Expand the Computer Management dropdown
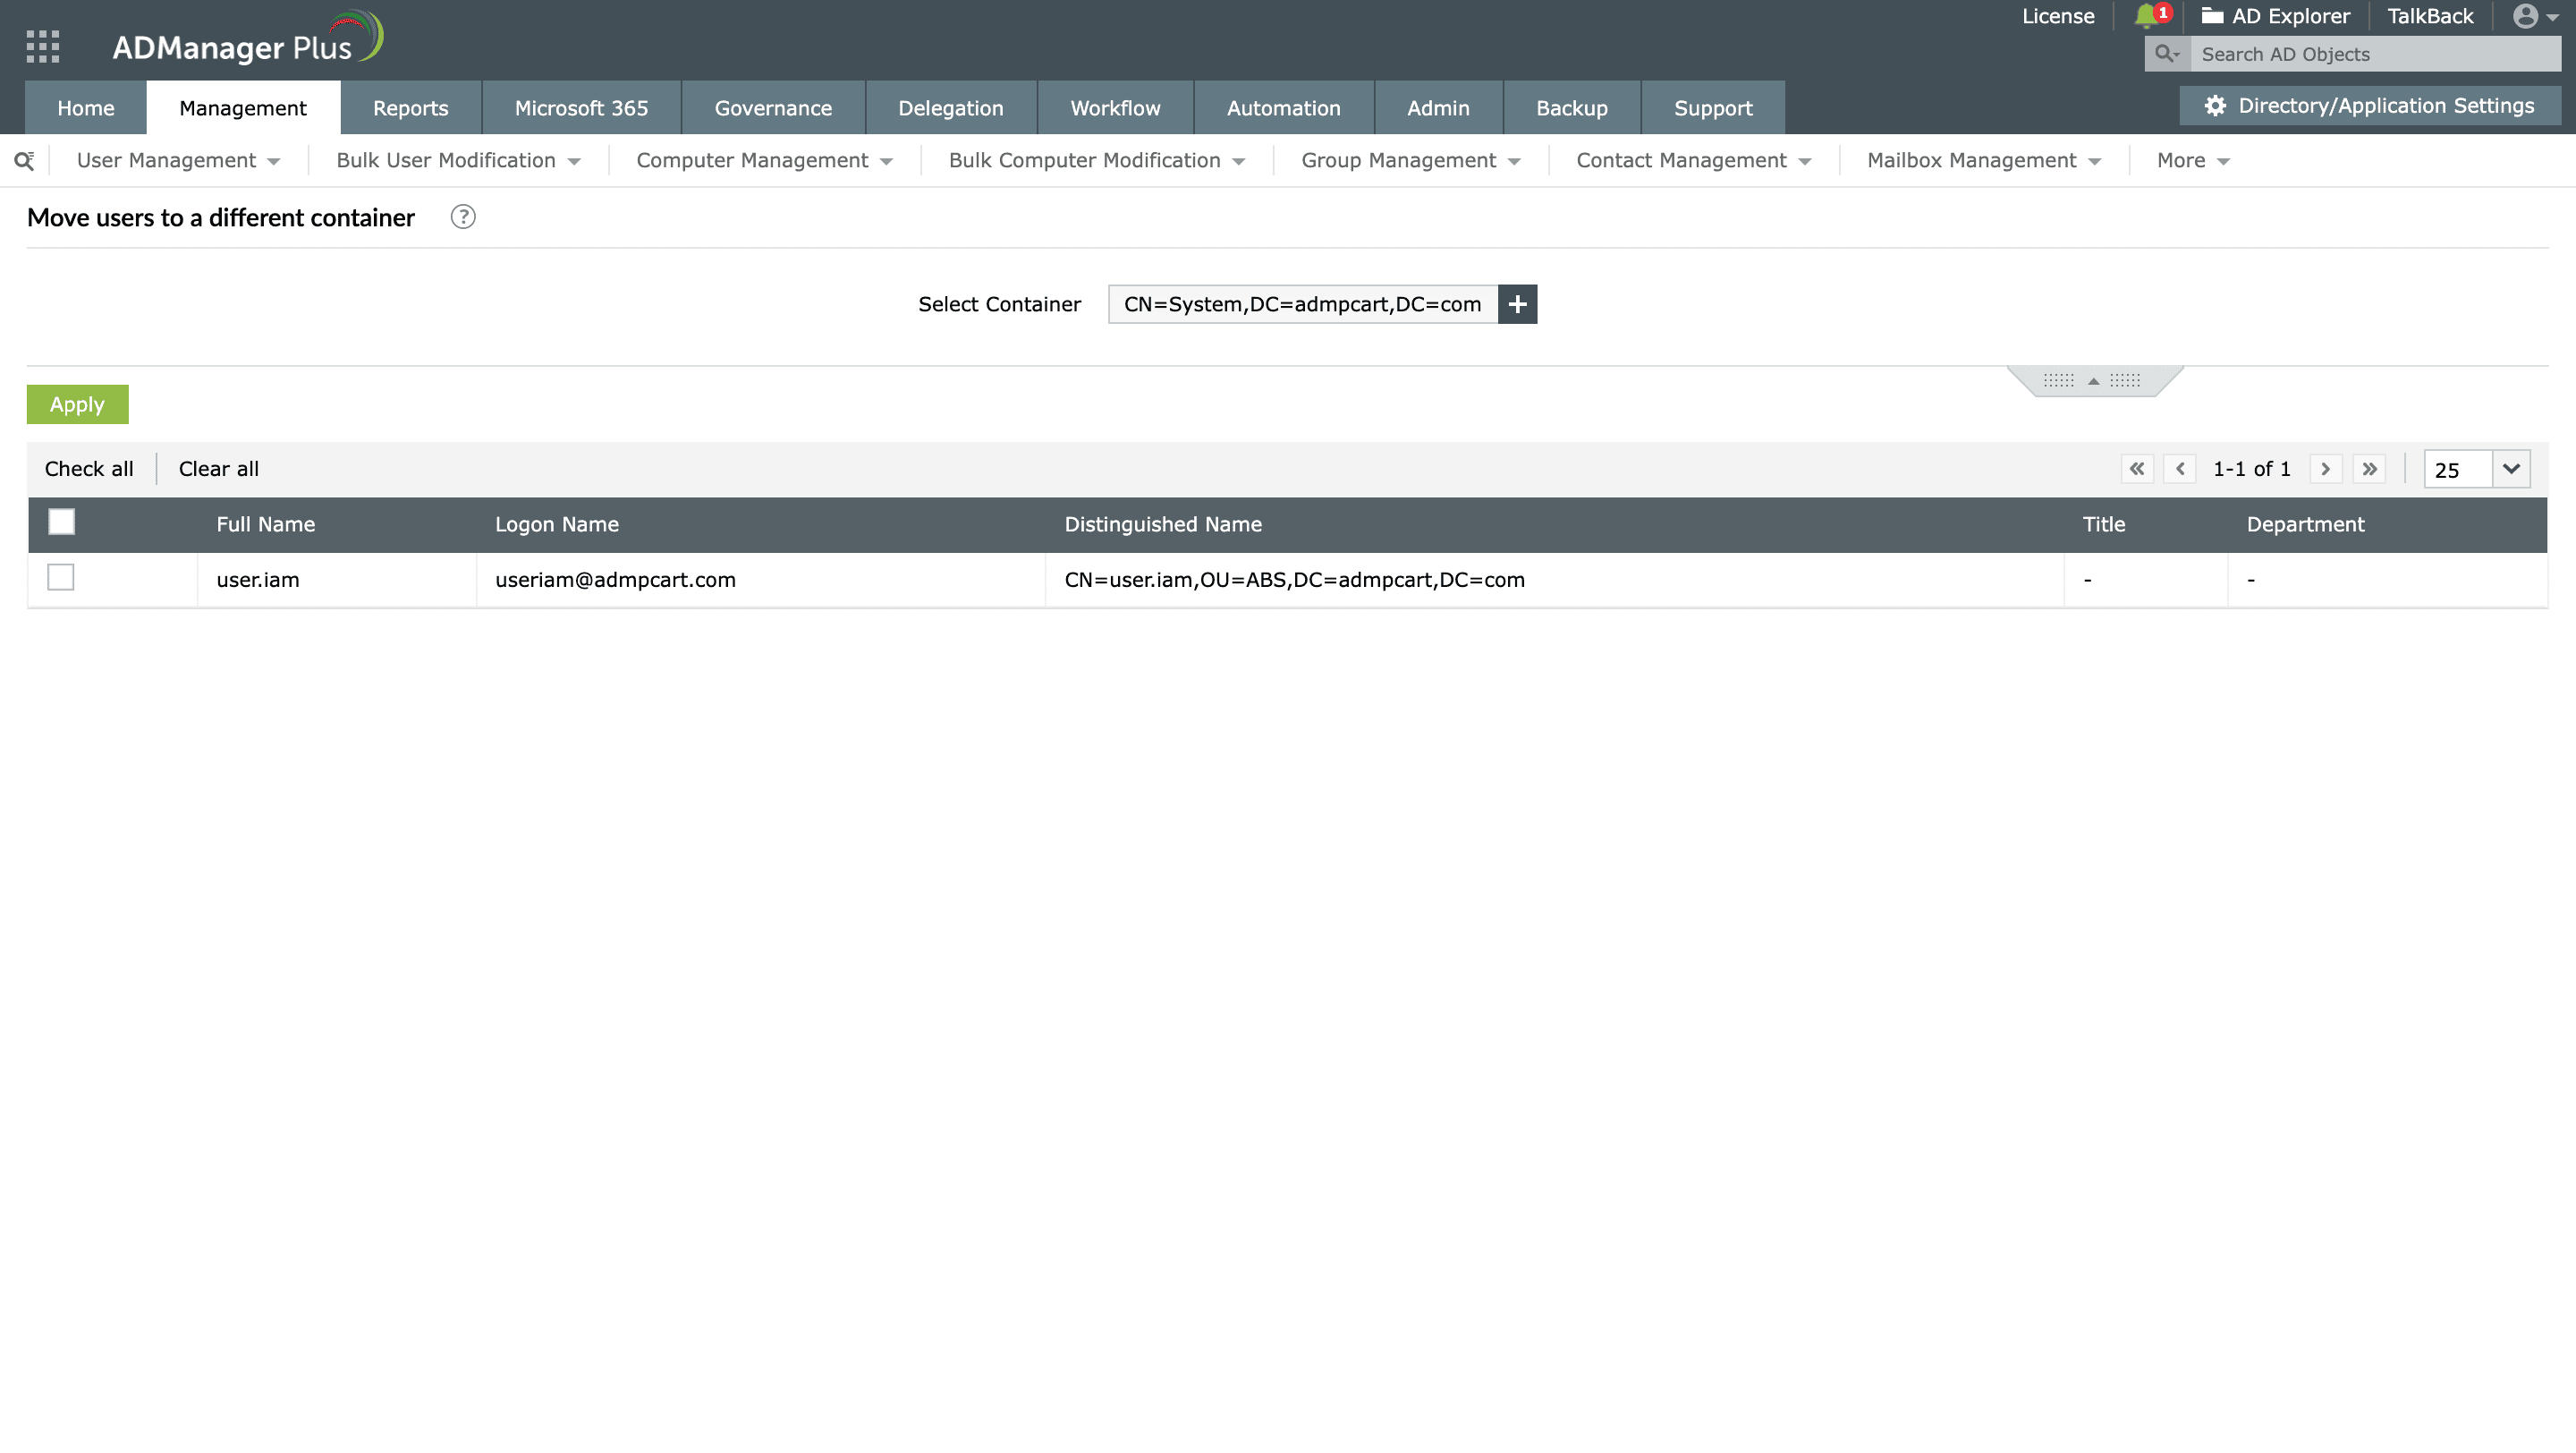The image size is (2576, 1453). 764,161
